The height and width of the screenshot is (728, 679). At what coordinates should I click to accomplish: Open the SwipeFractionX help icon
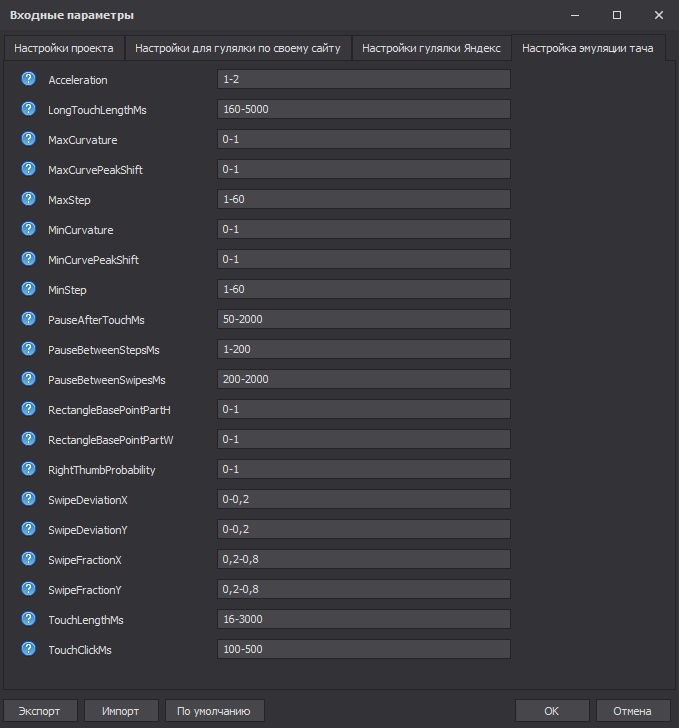point(28,559)
